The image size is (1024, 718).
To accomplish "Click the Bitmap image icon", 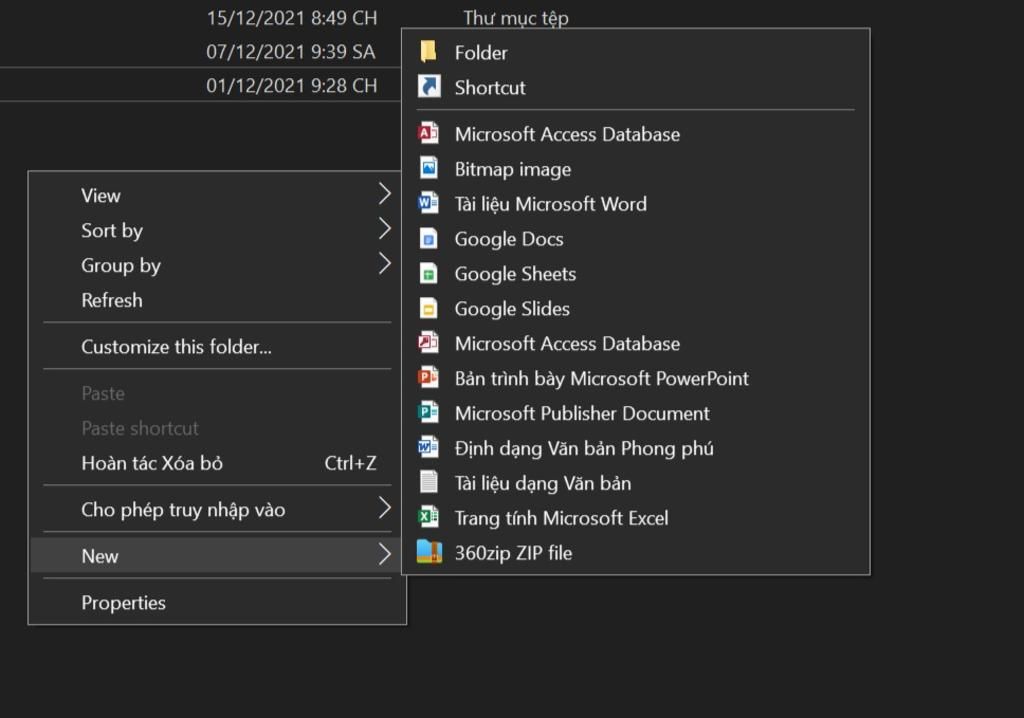I will [x=429, y=169].
